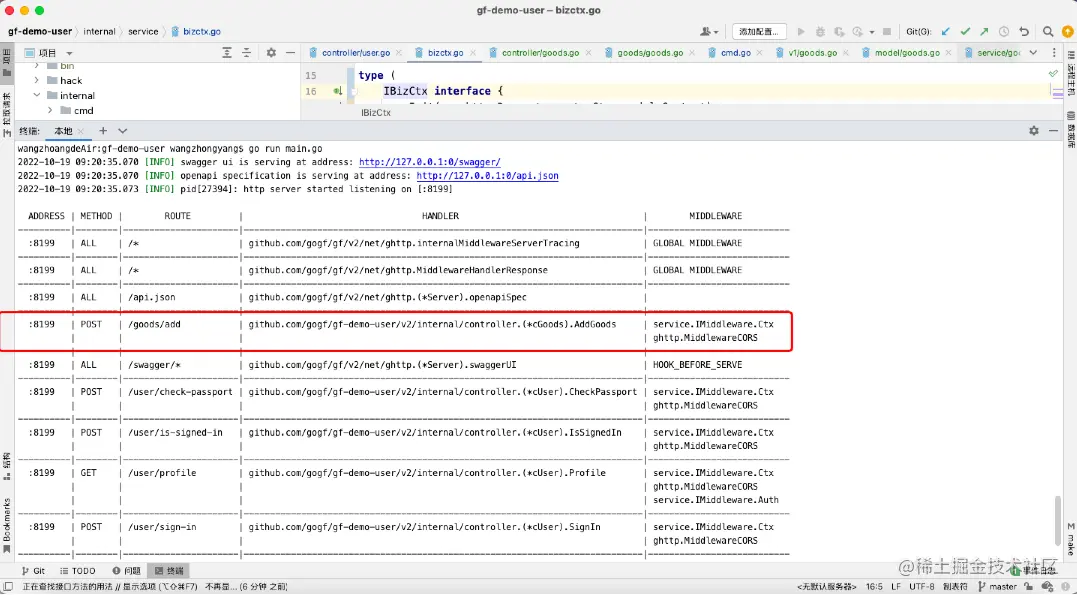Viewport: 1077px width, 595px height.
Task: Open Search Everywhere magnifier icon
Action: [x=1048, y=32]
